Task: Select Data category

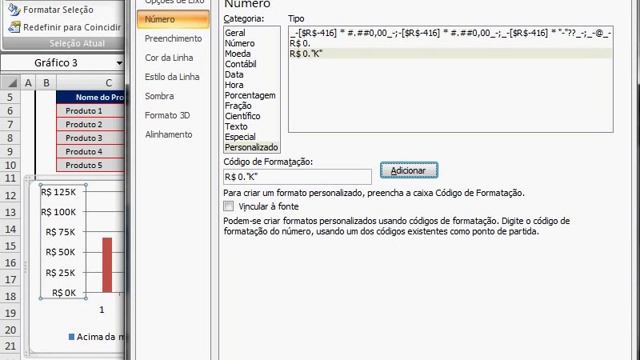Action: 234,74
